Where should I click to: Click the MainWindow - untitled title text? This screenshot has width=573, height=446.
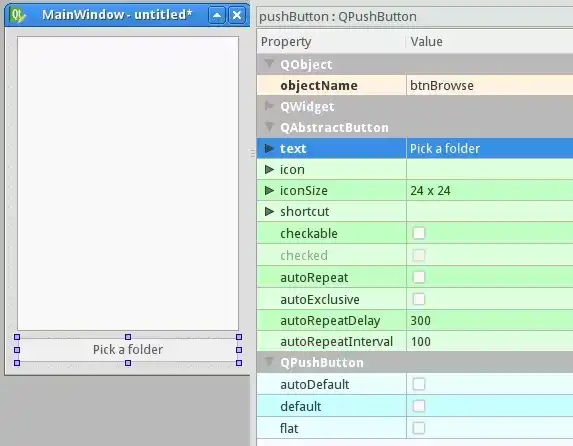point(117,15)
